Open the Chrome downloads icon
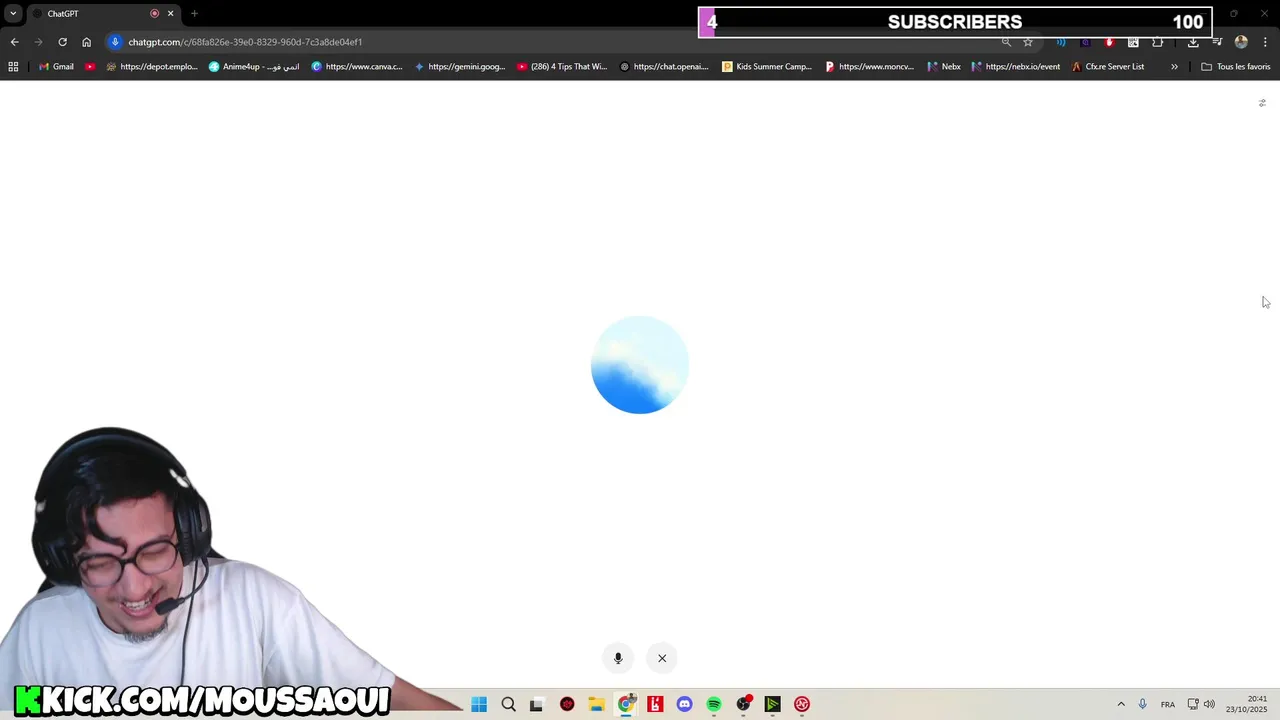 [x=1193, y=42]
